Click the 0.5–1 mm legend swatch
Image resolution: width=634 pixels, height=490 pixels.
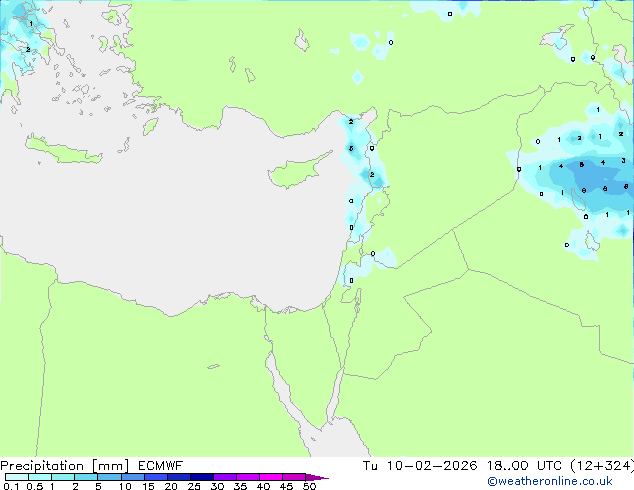(40, 477)
